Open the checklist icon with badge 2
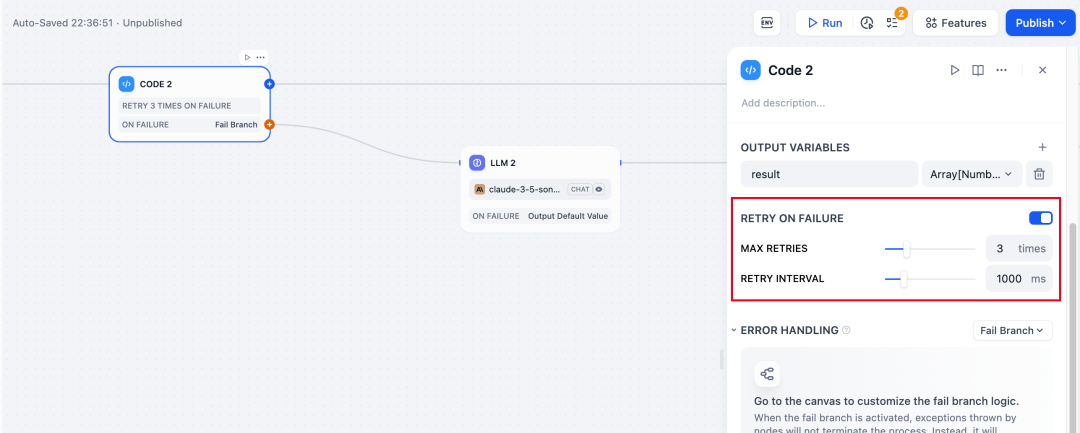The width and height of the screenshot is (1080, 433). point(893,23)
